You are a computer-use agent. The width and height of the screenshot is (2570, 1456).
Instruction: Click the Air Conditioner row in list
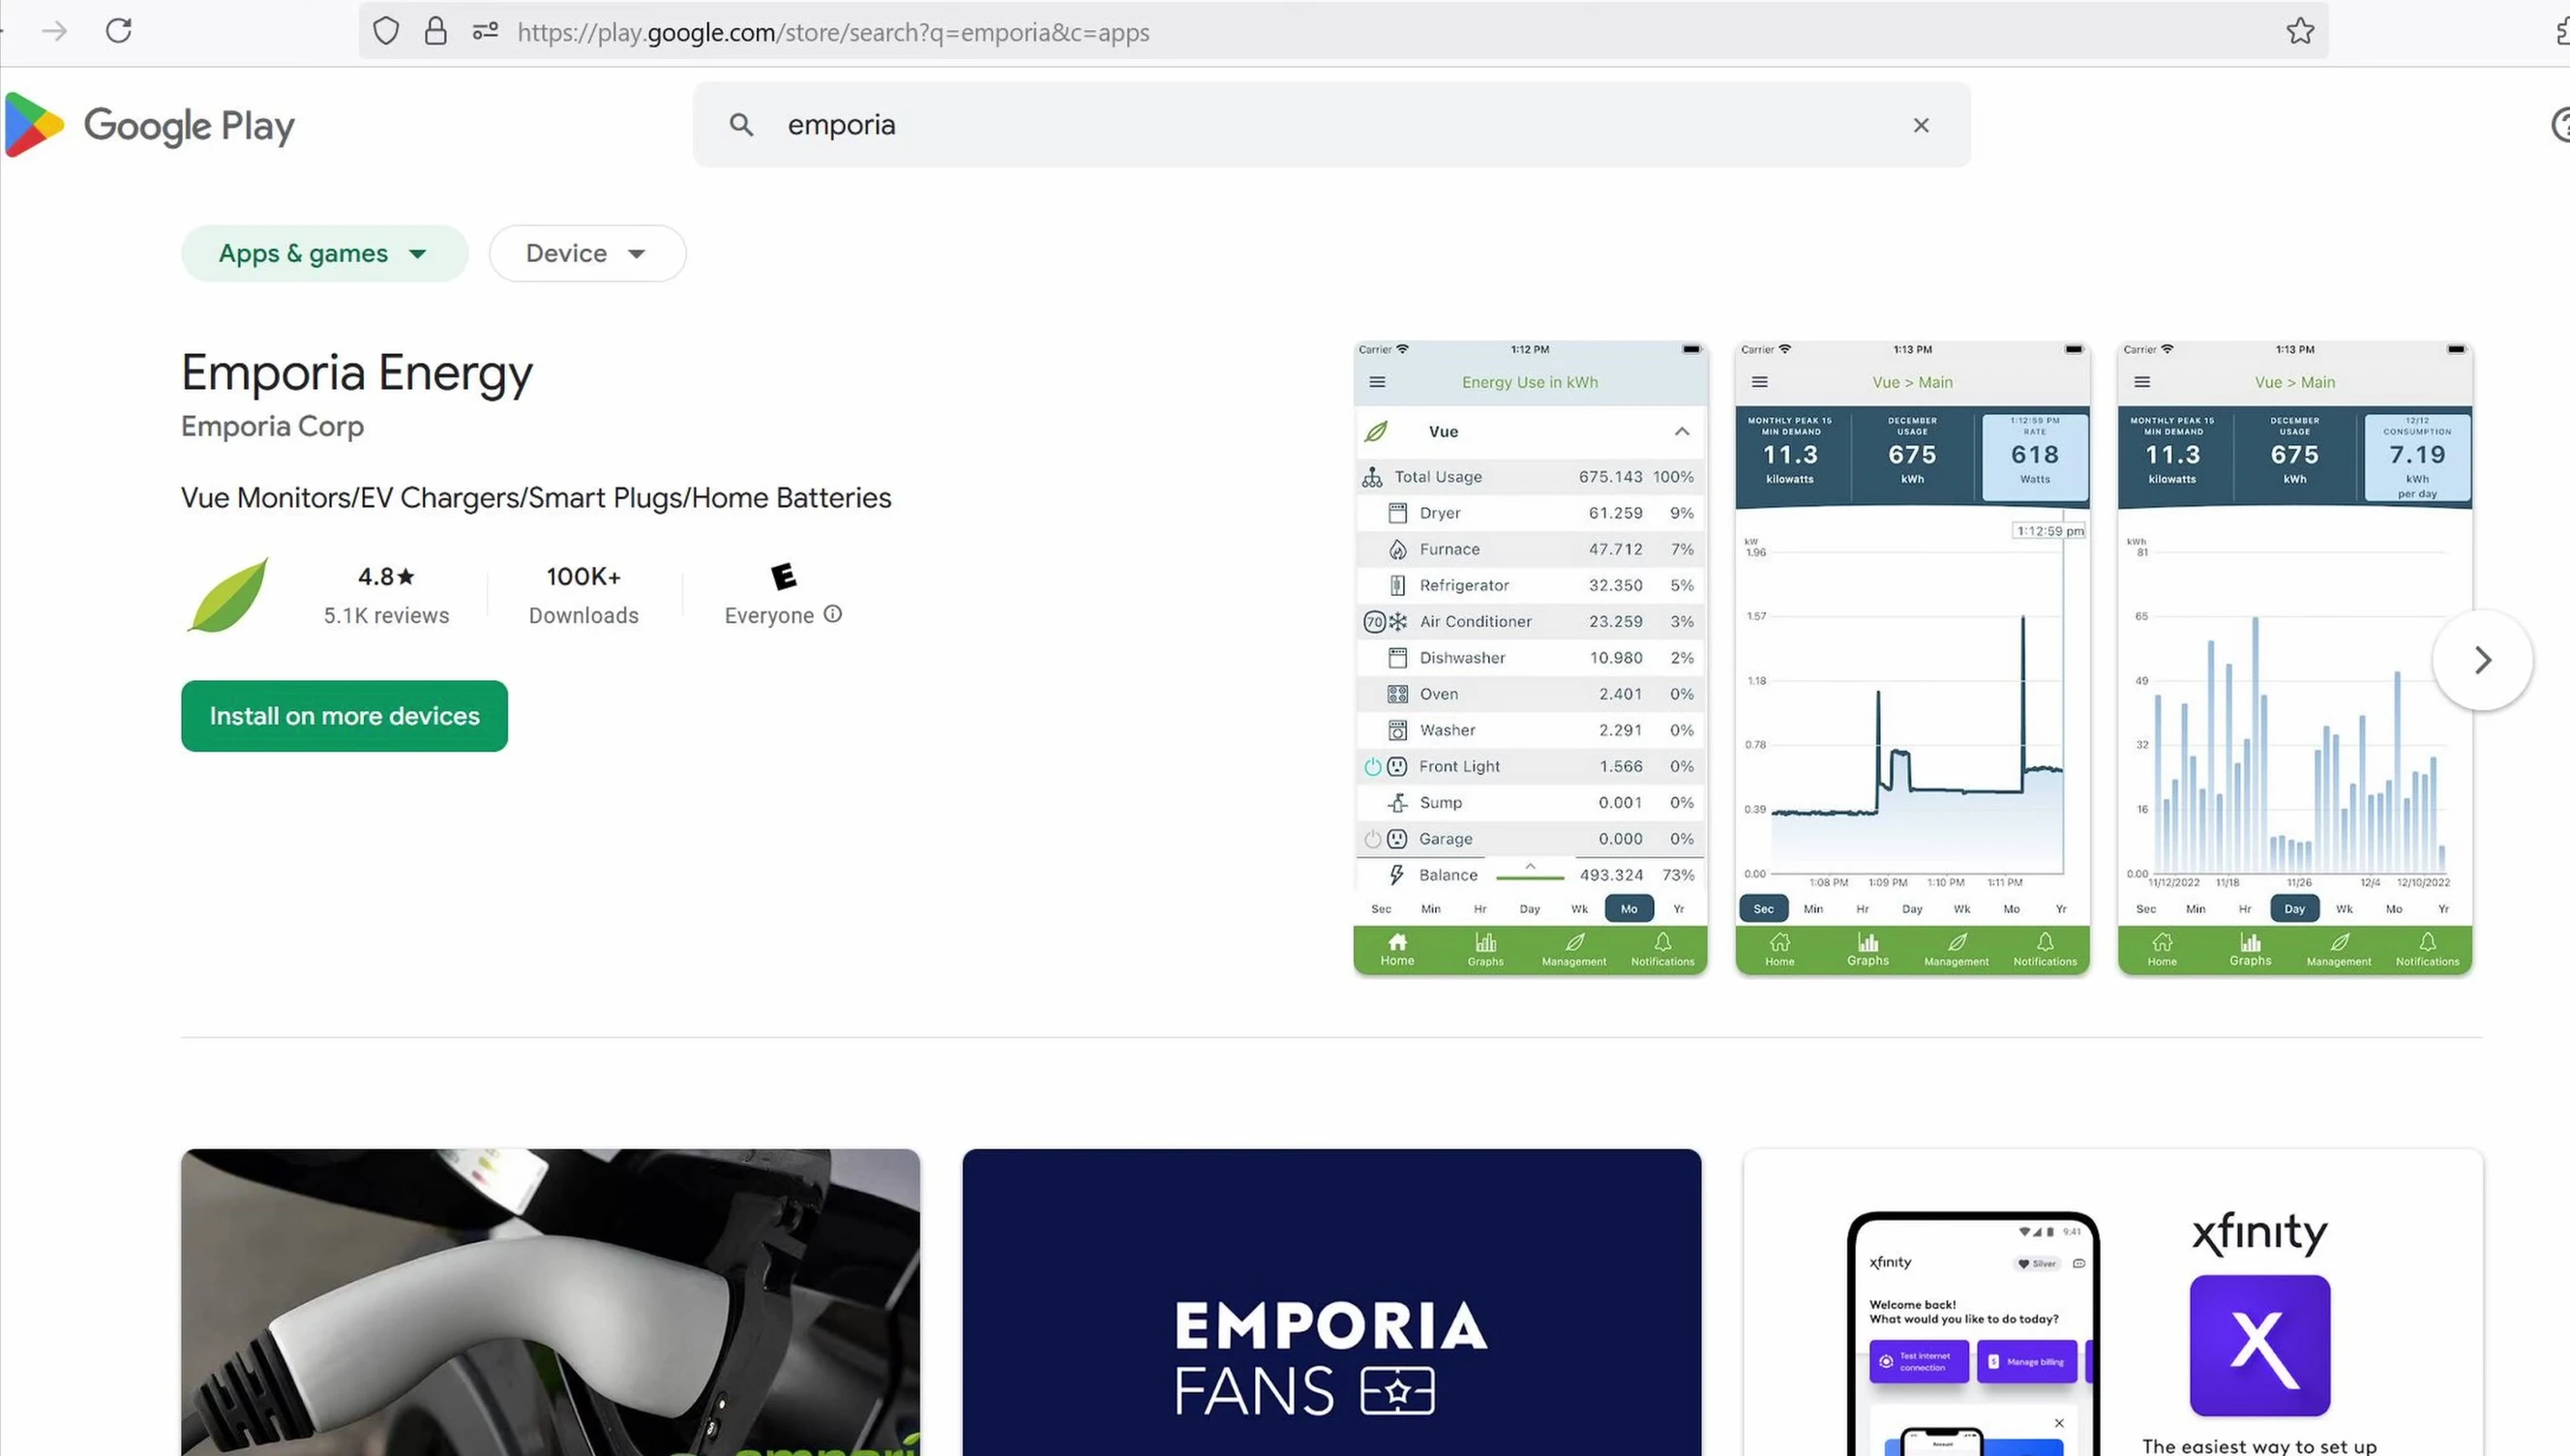(x=1530, y=621)
